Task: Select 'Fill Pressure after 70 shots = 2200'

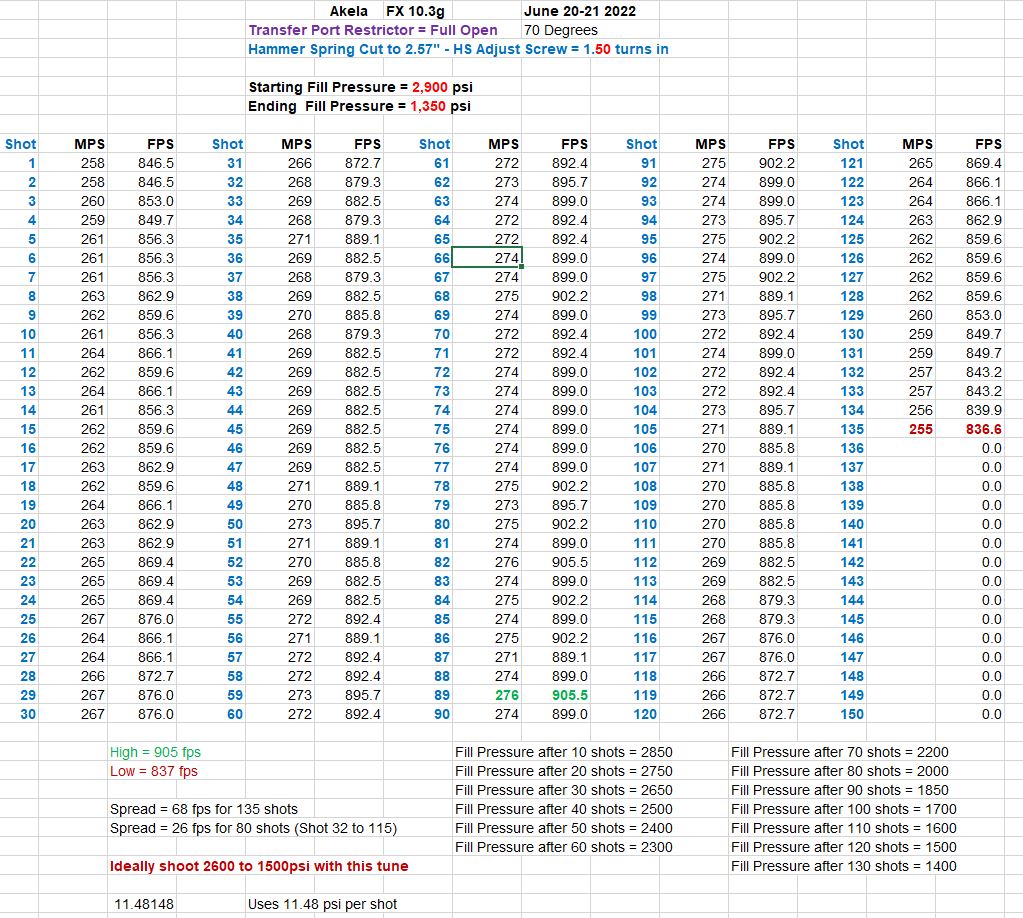Action: coord(840,752)
